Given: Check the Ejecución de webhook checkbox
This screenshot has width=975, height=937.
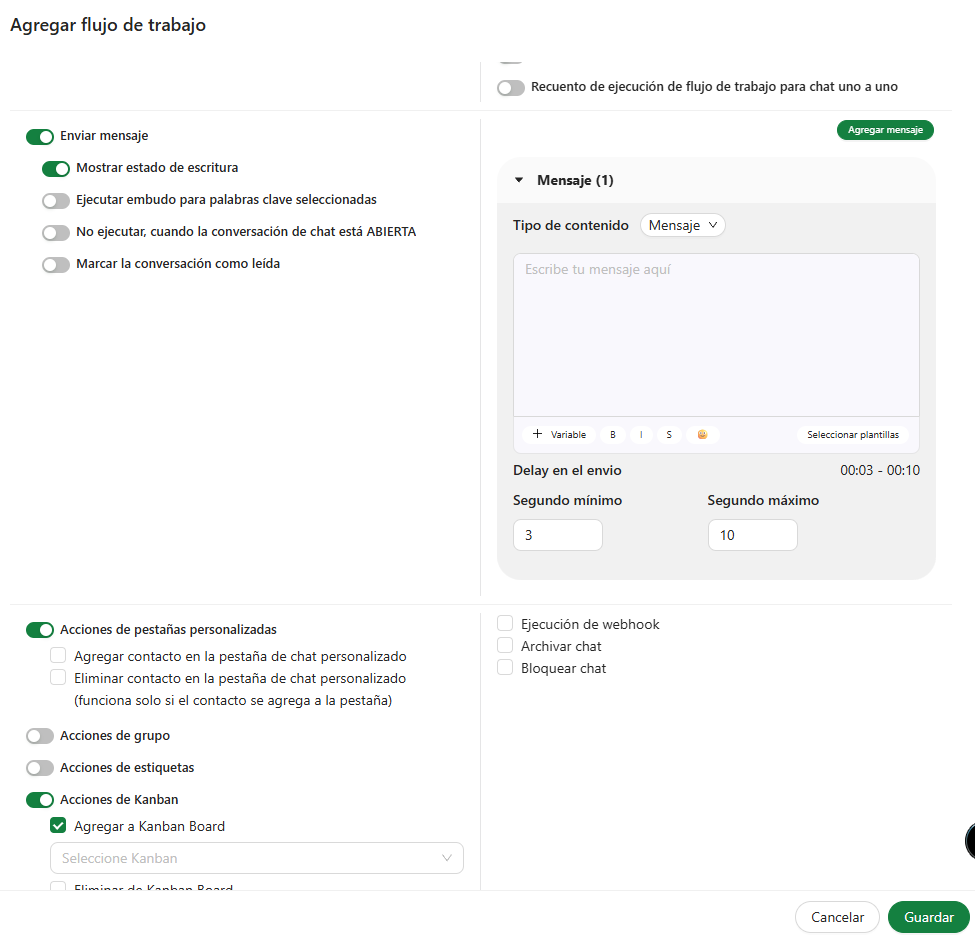Looking at the screenshot, I should point(505,624).
